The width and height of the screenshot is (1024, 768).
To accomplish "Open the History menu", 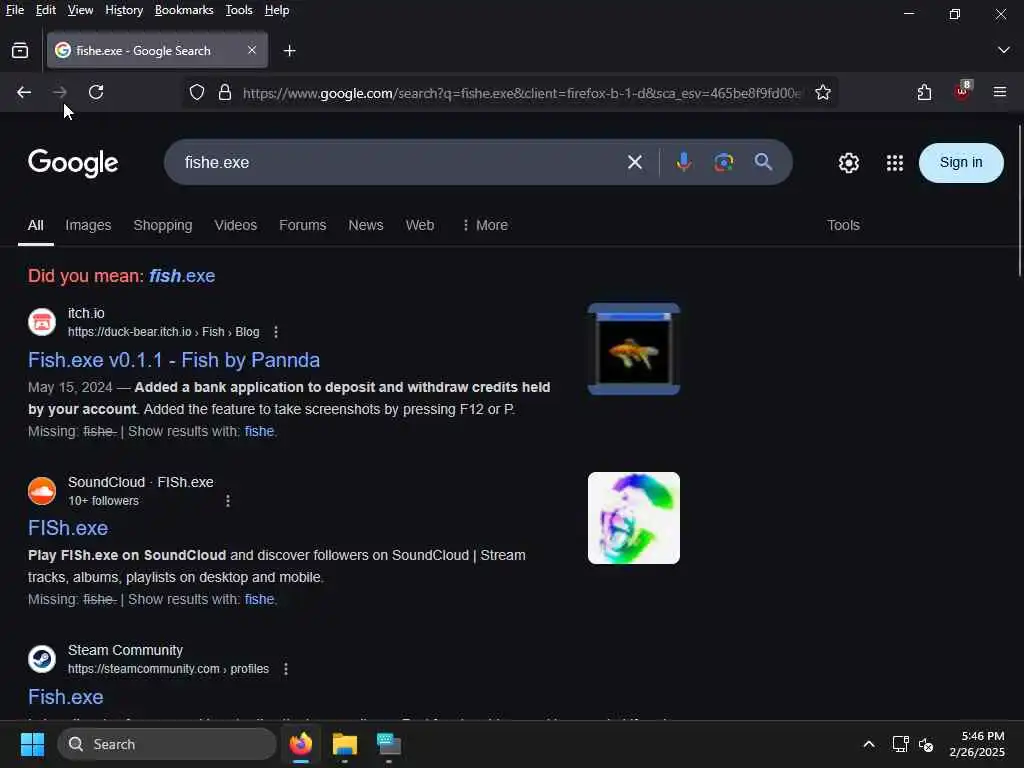I will coord(124,10).
